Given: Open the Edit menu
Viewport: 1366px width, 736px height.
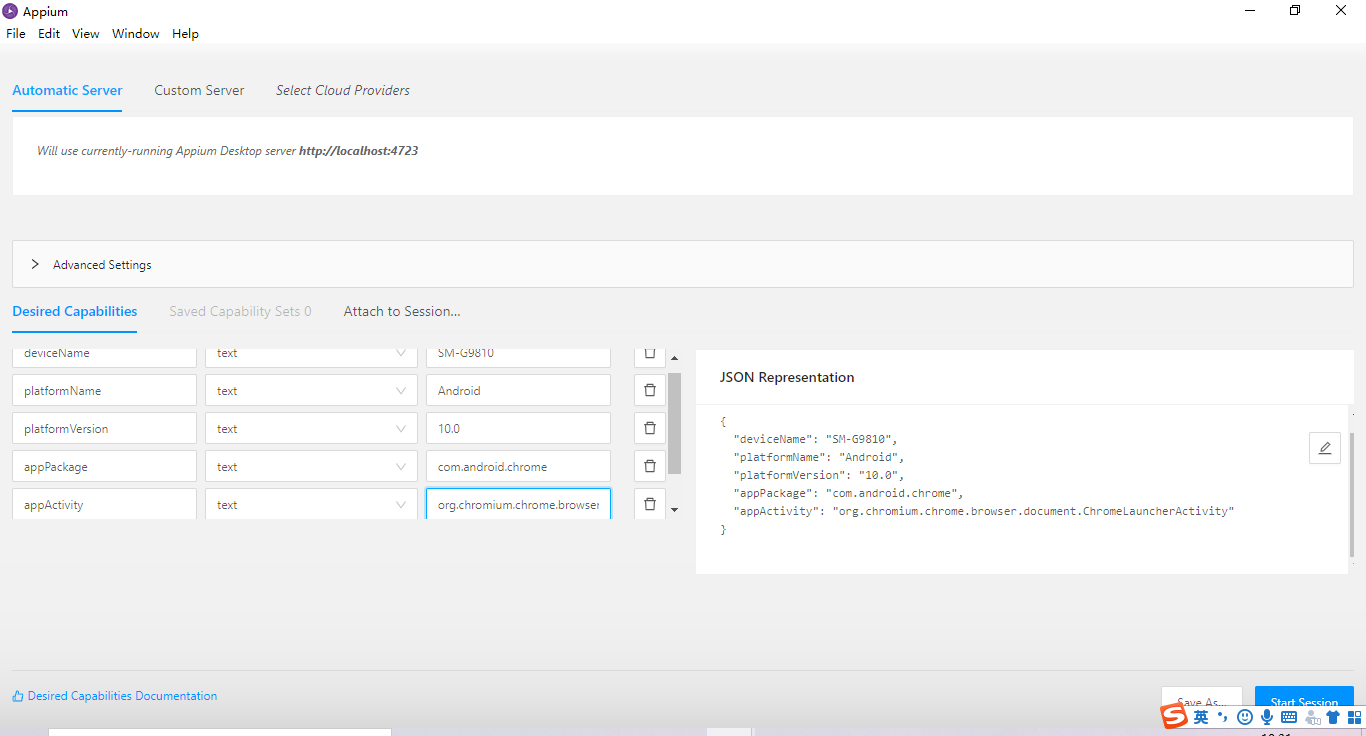Looking at the screenshot, I should coord(49,34).
